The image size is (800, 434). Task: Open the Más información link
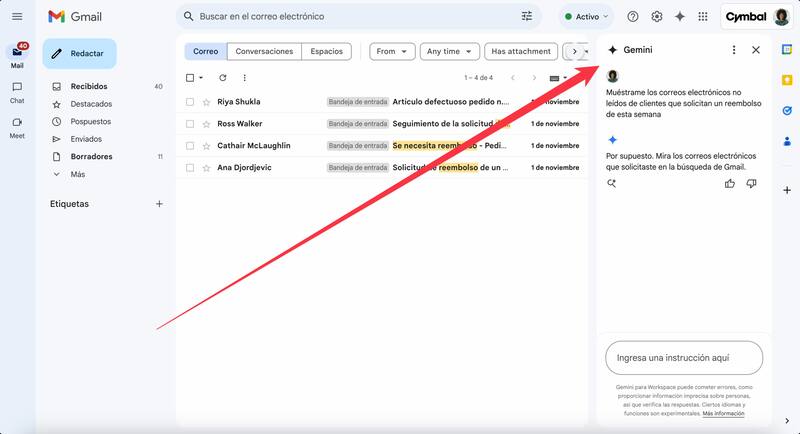(723, 413)
